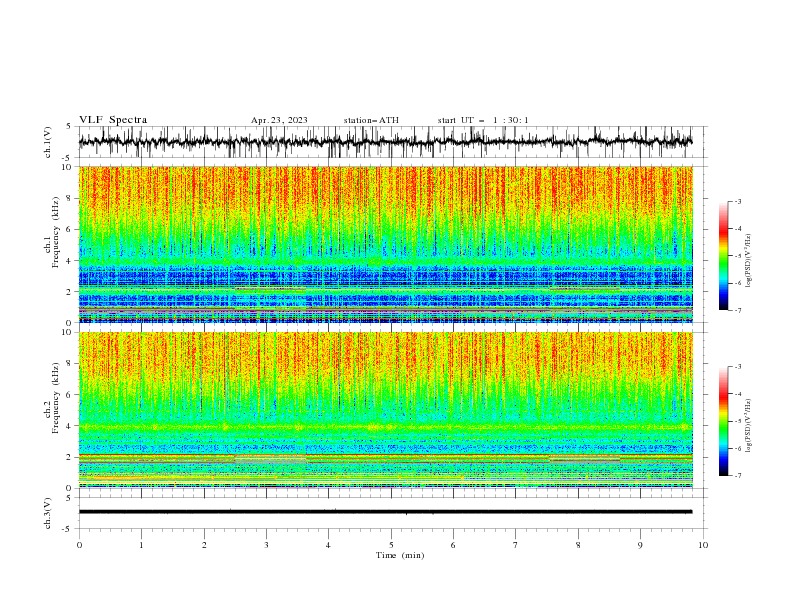Click the ch.1 "Frequency (kHz)" axis label
The width and height of the screenshot is (792, 612).
tap(56, 230)
